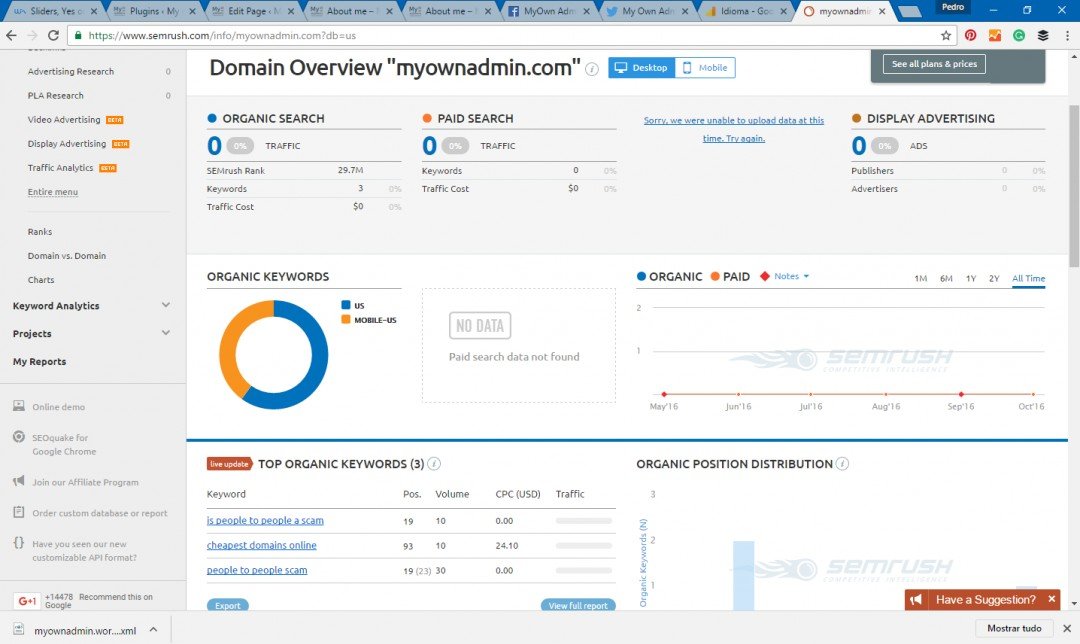Select the 6M time range
The width and height of the screenshot is (1080, 644).
946,278
